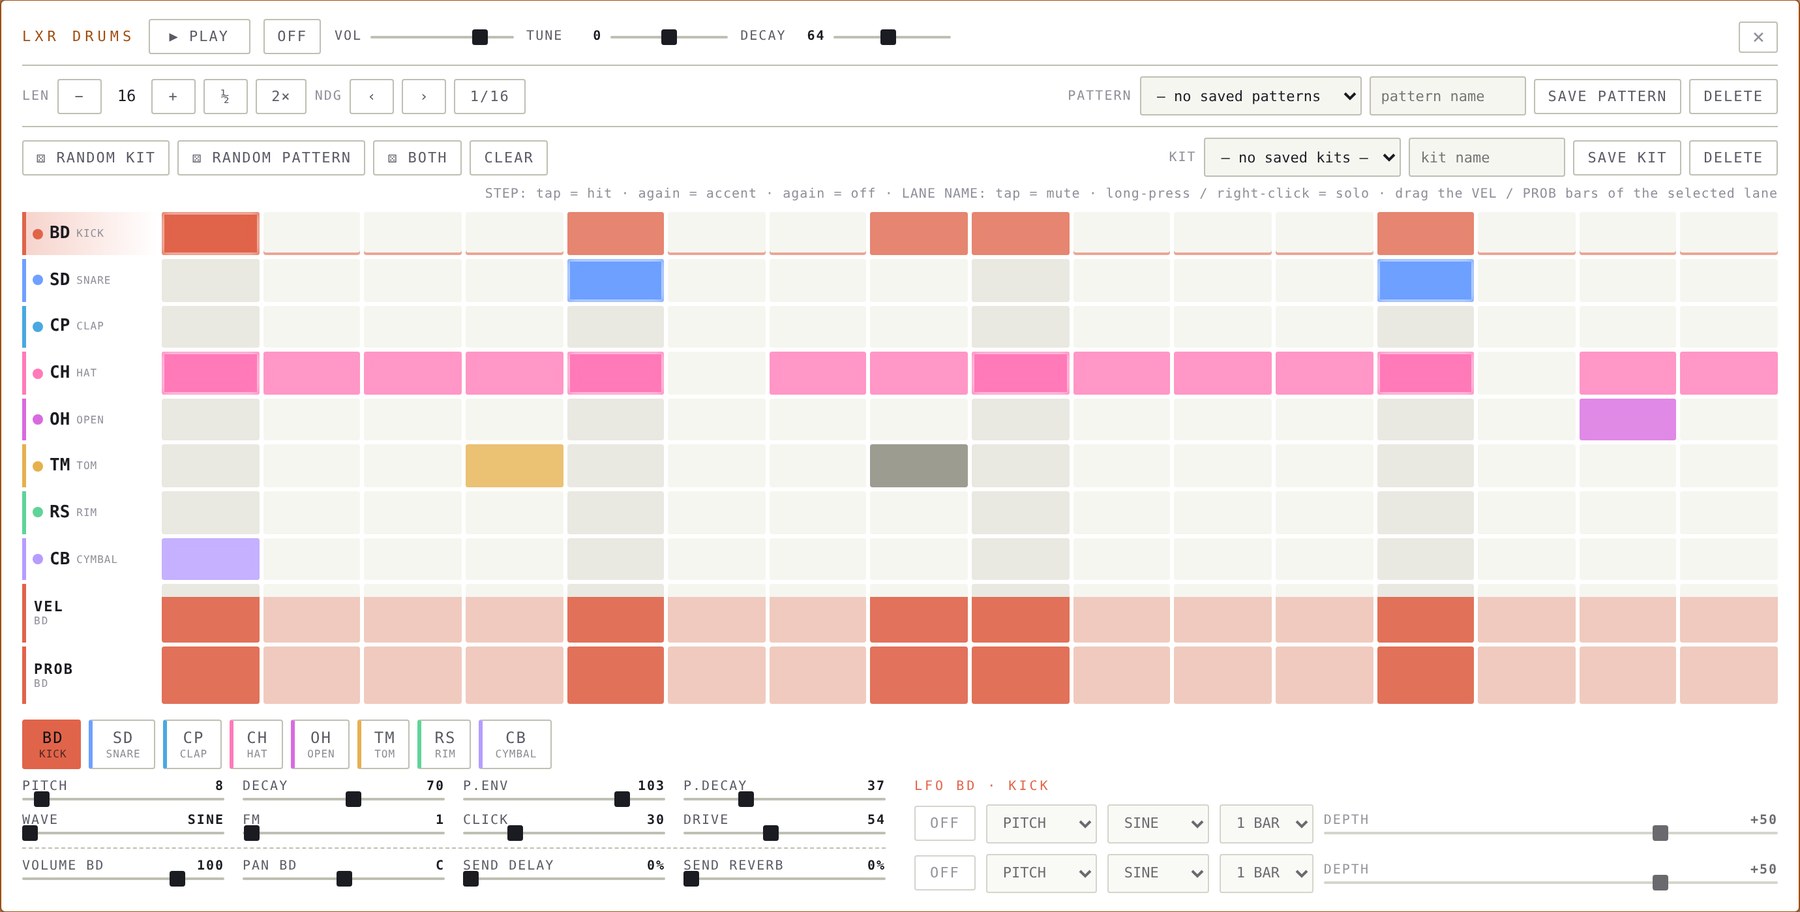
Task: Select the CP CLAP instrument tab
Action: [x=192, y=744]
